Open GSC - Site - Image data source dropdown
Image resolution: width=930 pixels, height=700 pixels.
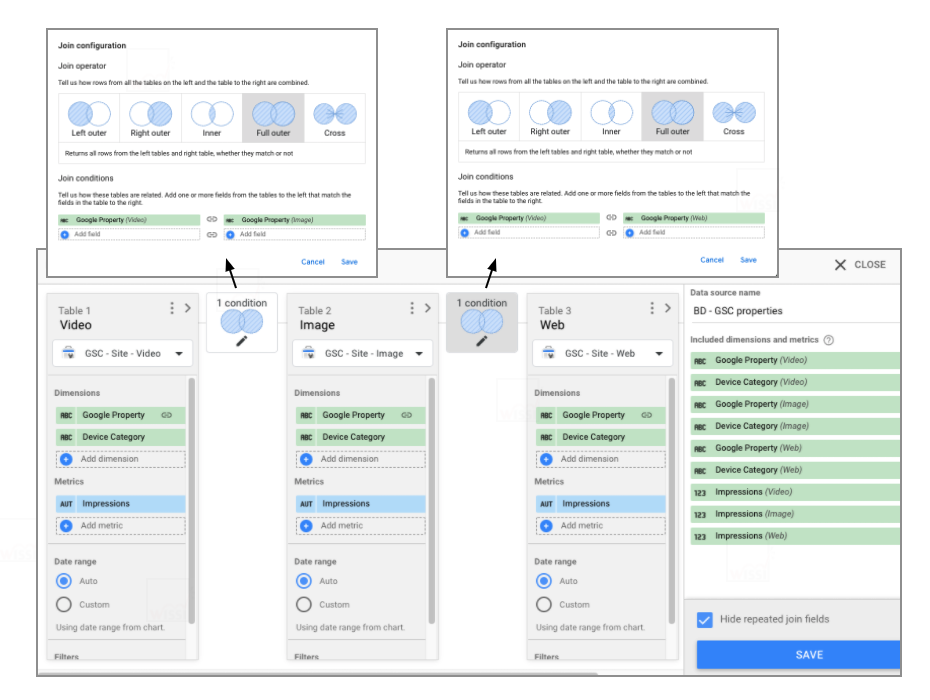click(362, 354)
